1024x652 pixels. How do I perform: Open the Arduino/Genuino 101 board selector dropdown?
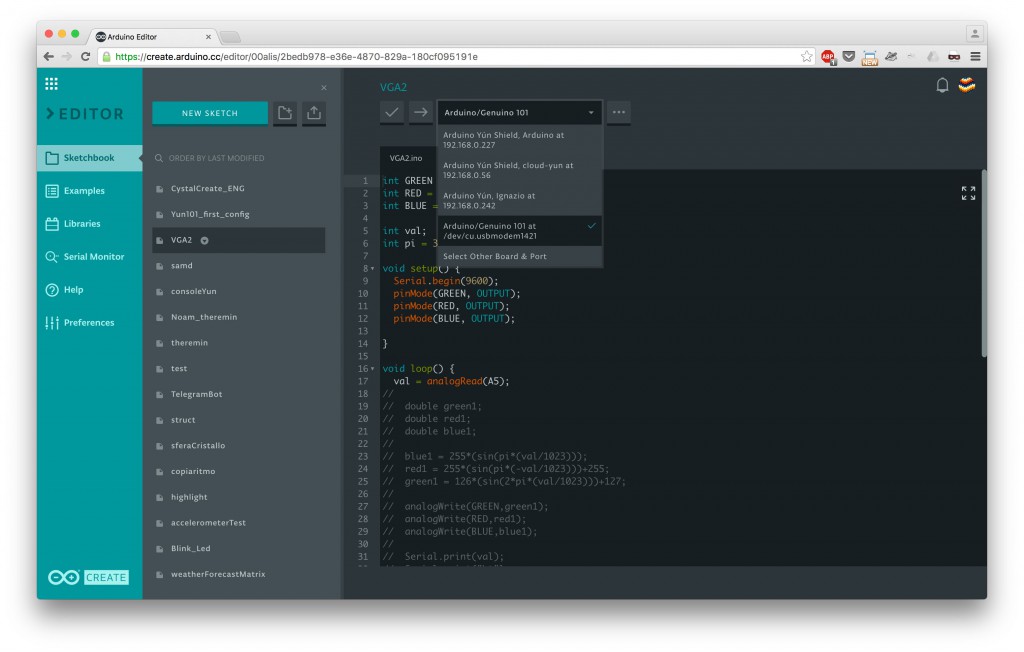pyautogui.click(x=520, y=112)
